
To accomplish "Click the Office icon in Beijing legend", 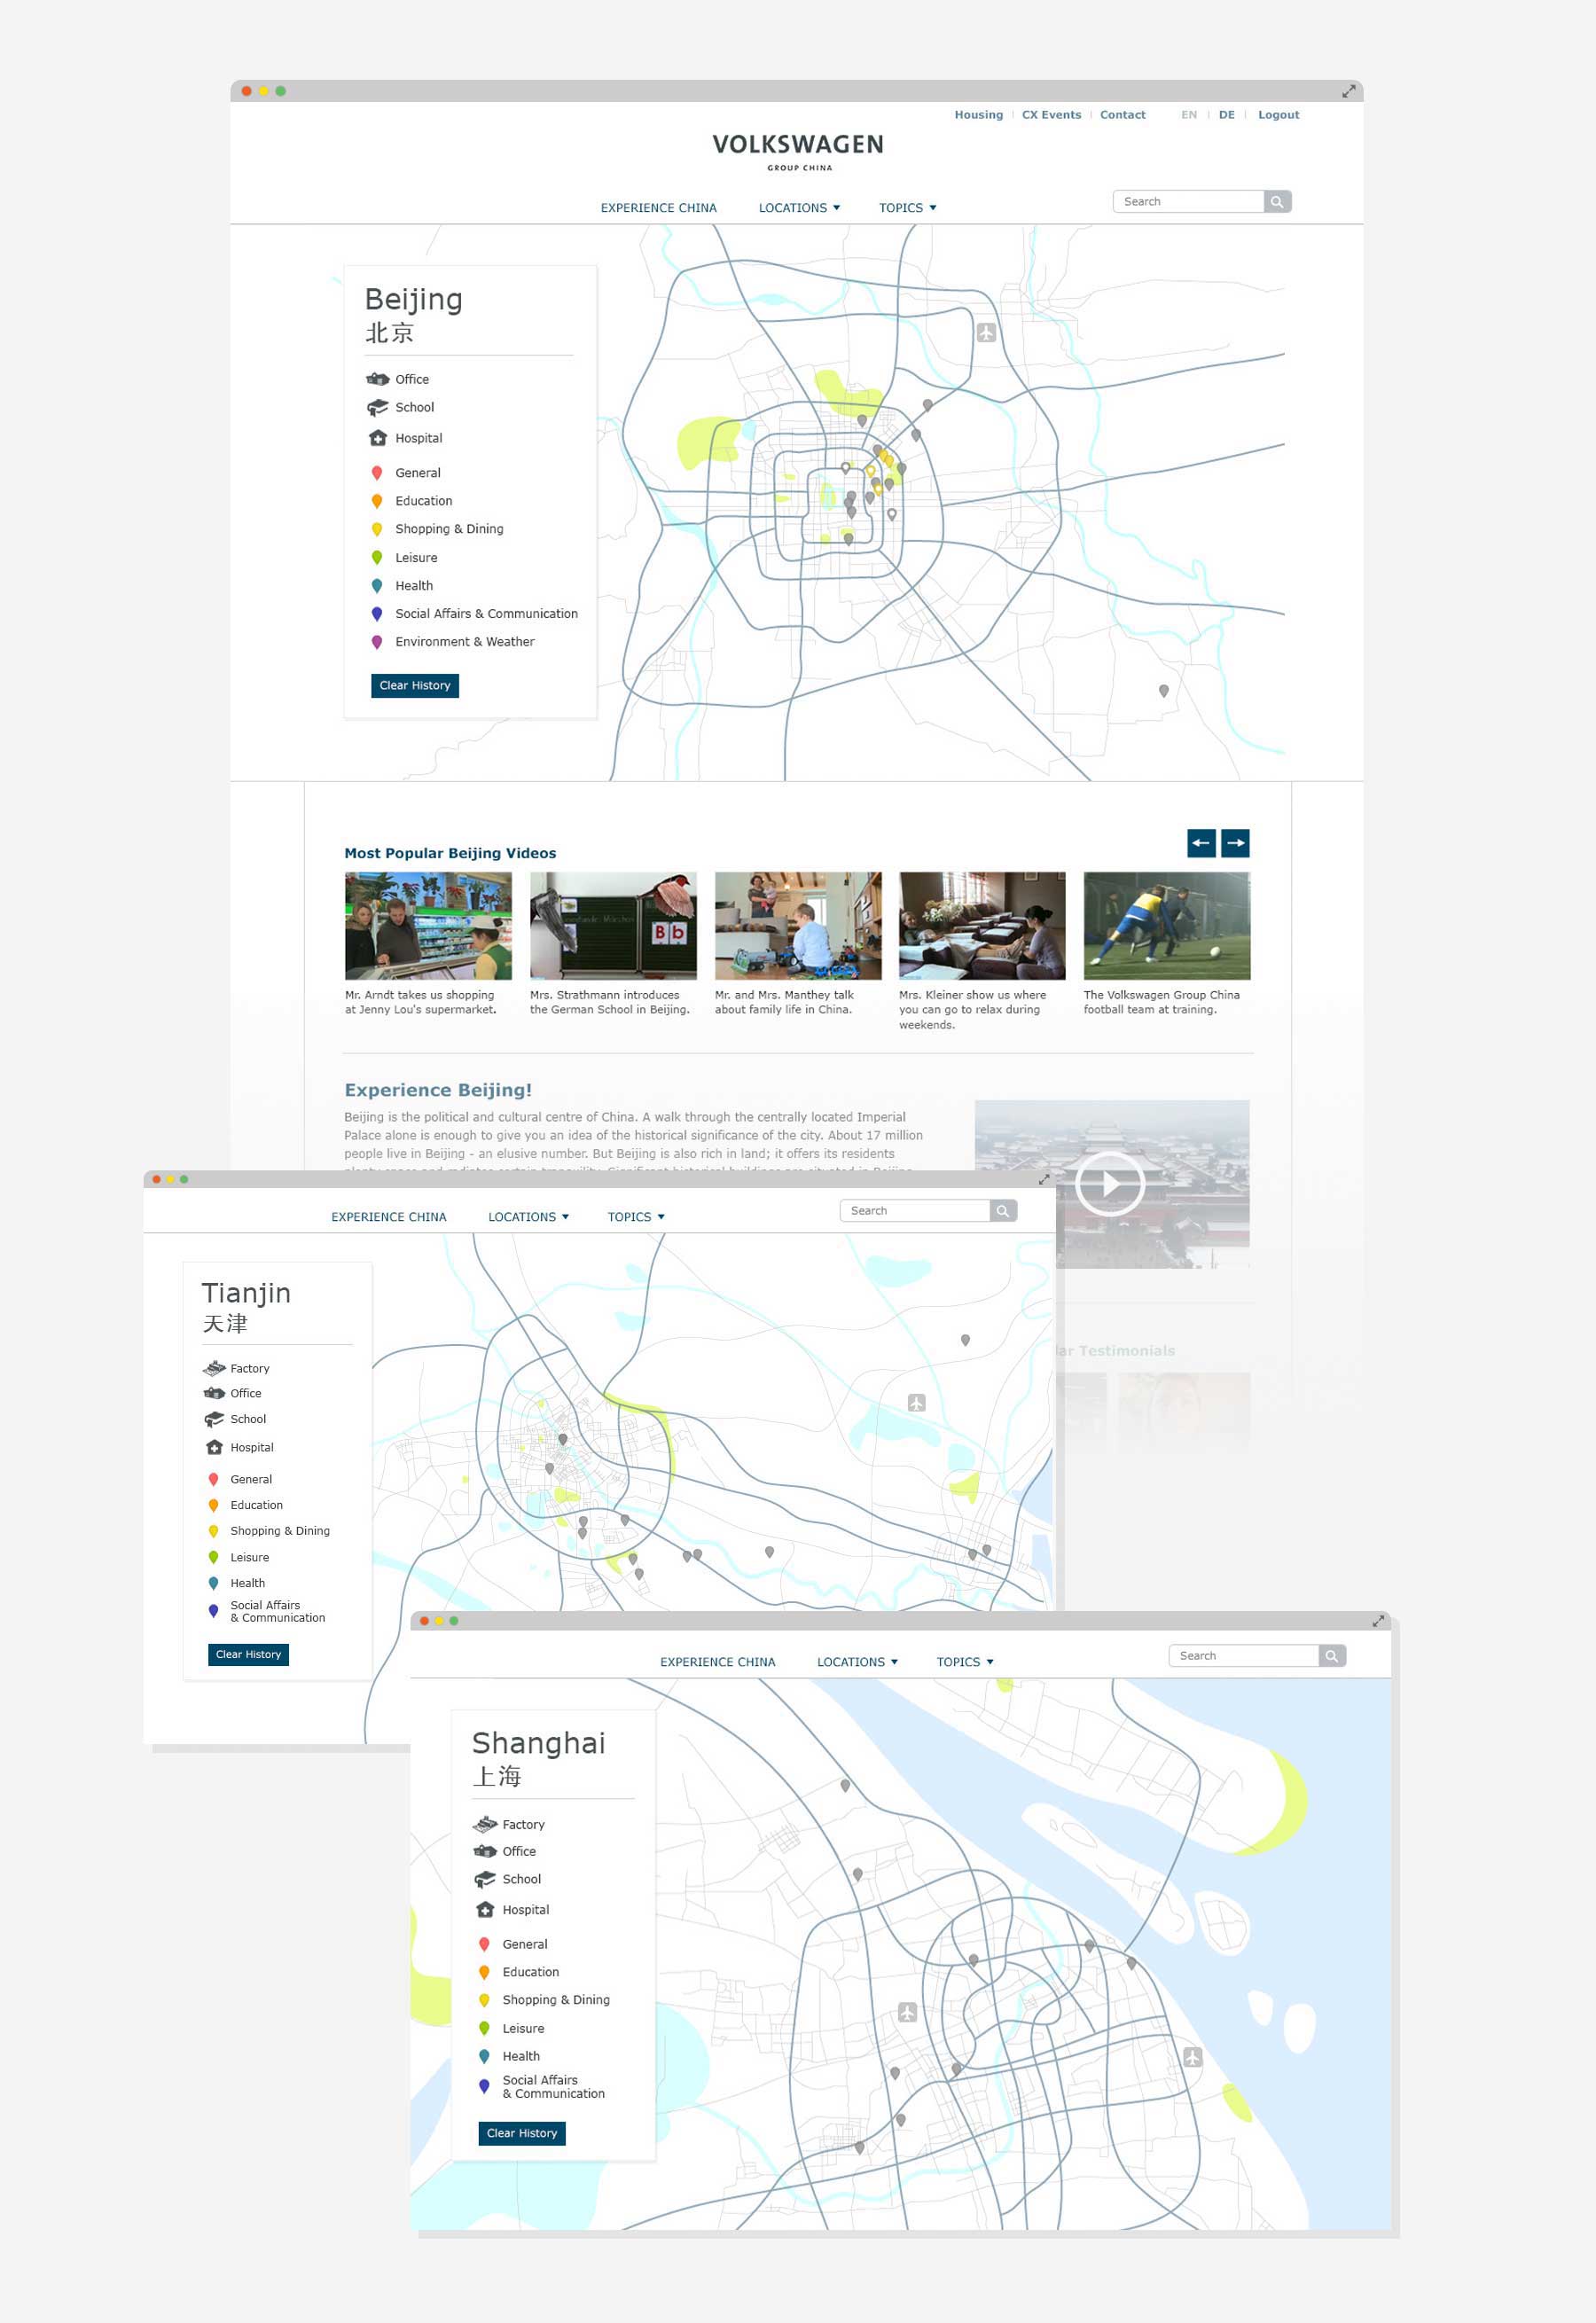I will 377,379.
